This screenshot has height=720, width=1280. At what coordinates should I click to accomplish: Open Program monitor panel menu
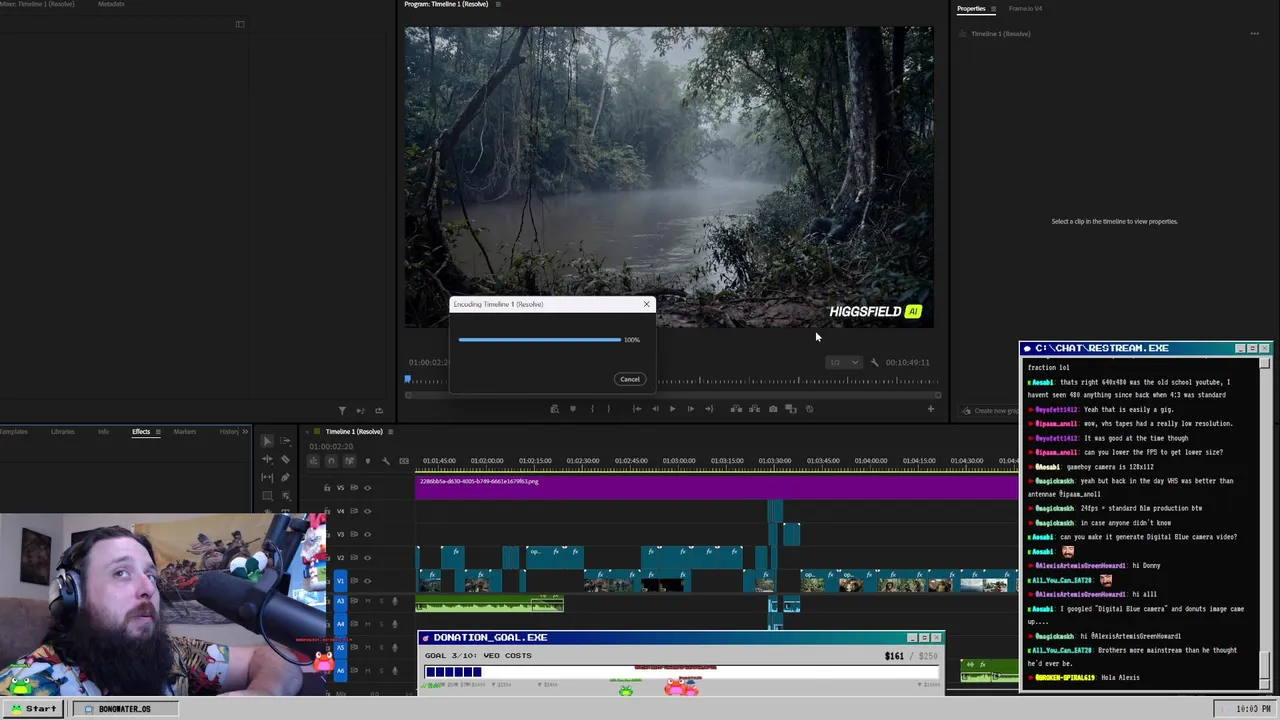coord(498,4)
